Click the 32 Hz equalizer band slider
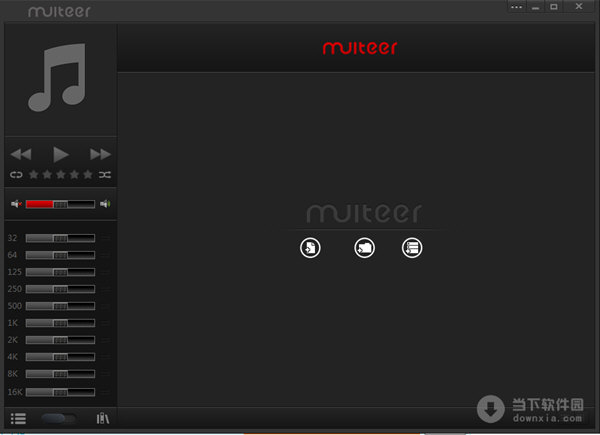The width and height of the screenshot is (600, 435). click(60, 238)
